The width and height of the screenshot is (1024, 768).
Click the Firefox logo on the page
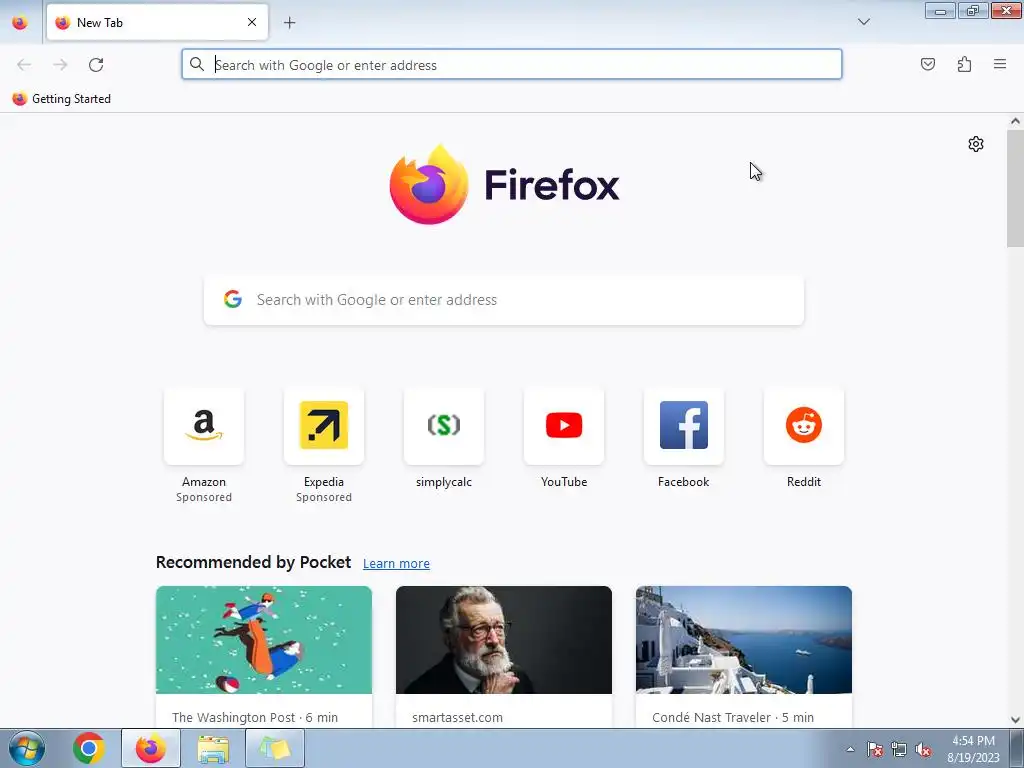pyautogui.click(x=504, y=185)
